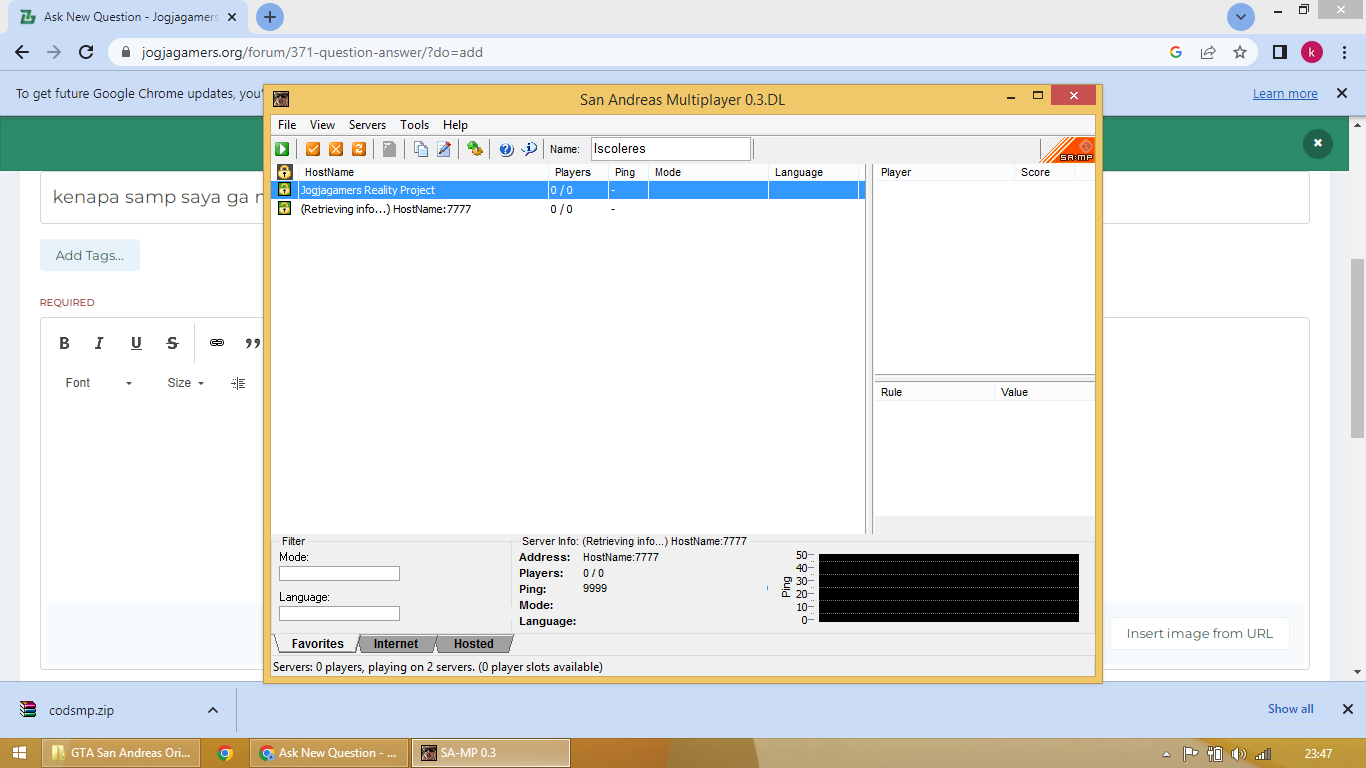Click GTA San Andreas taskbar folder button
The image size is (1366, 768).
(122, 753)
